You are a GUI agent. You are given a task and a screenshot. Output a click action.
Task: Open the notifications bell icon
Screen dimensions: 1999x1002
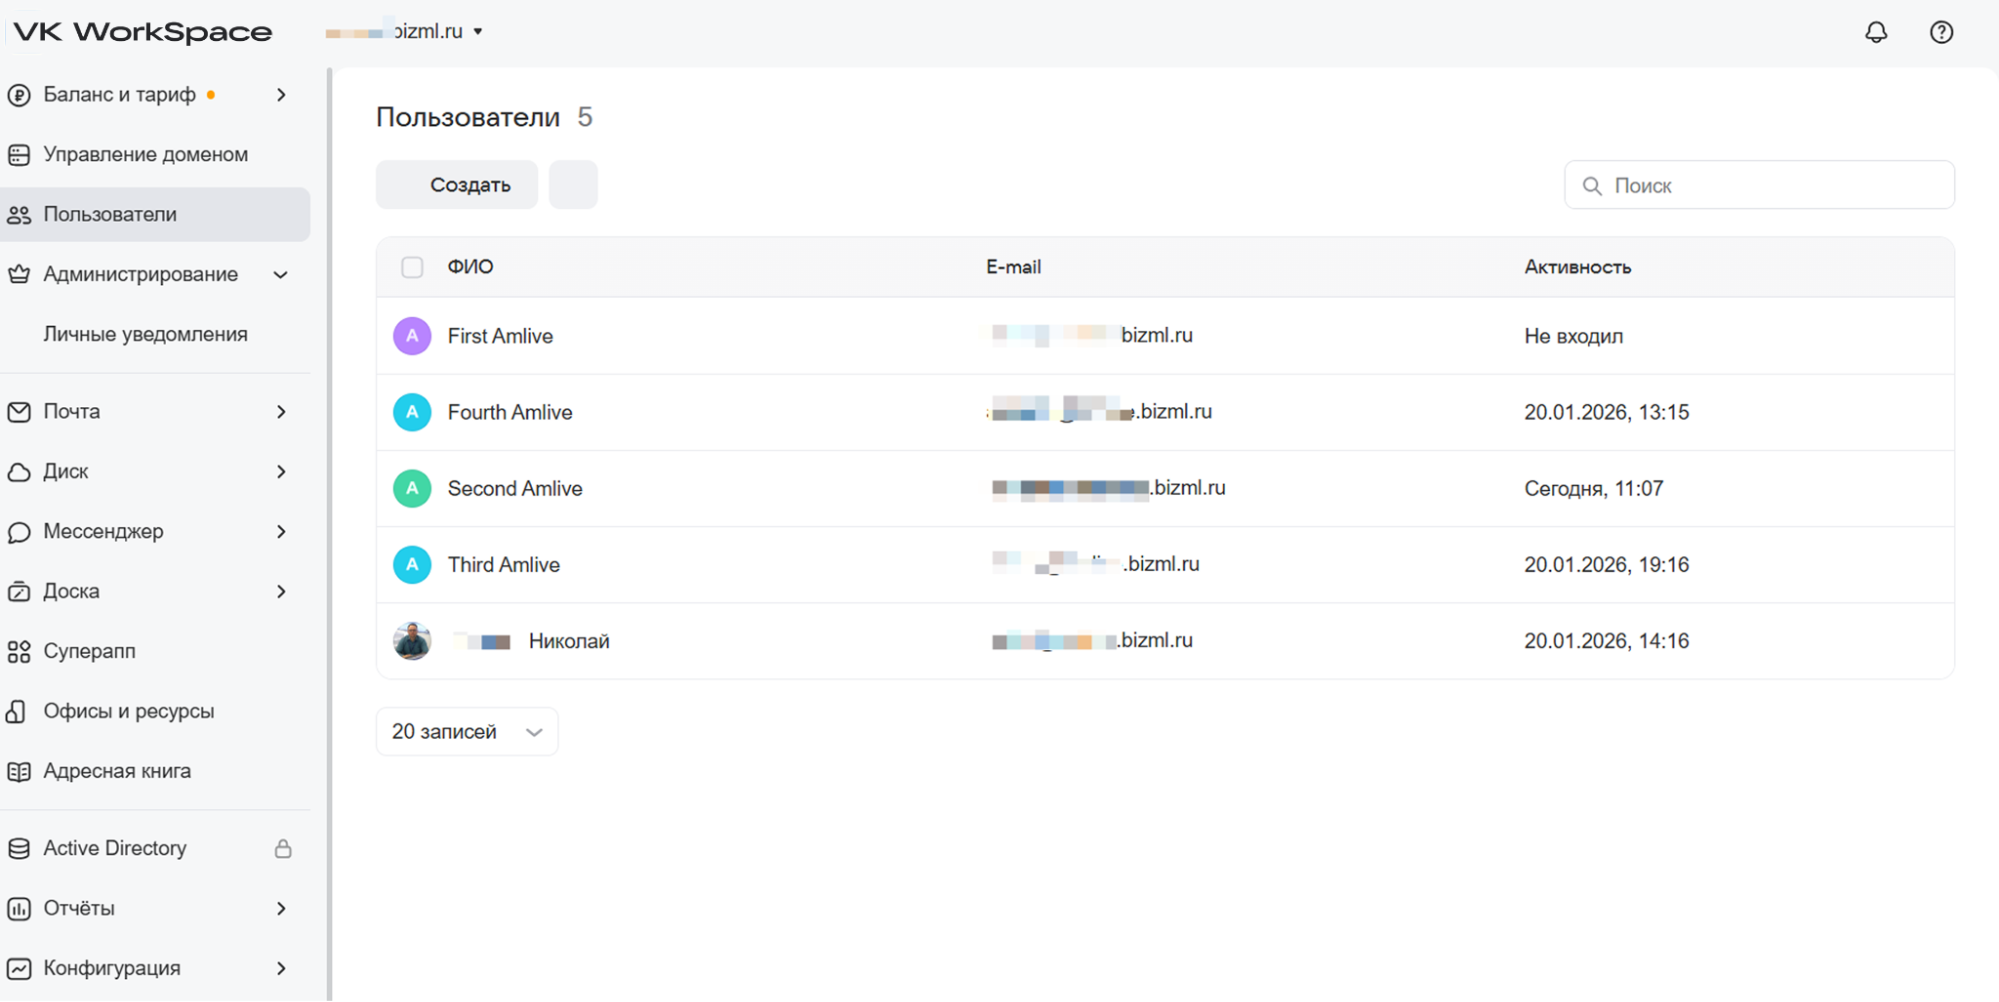[1876, 32]
